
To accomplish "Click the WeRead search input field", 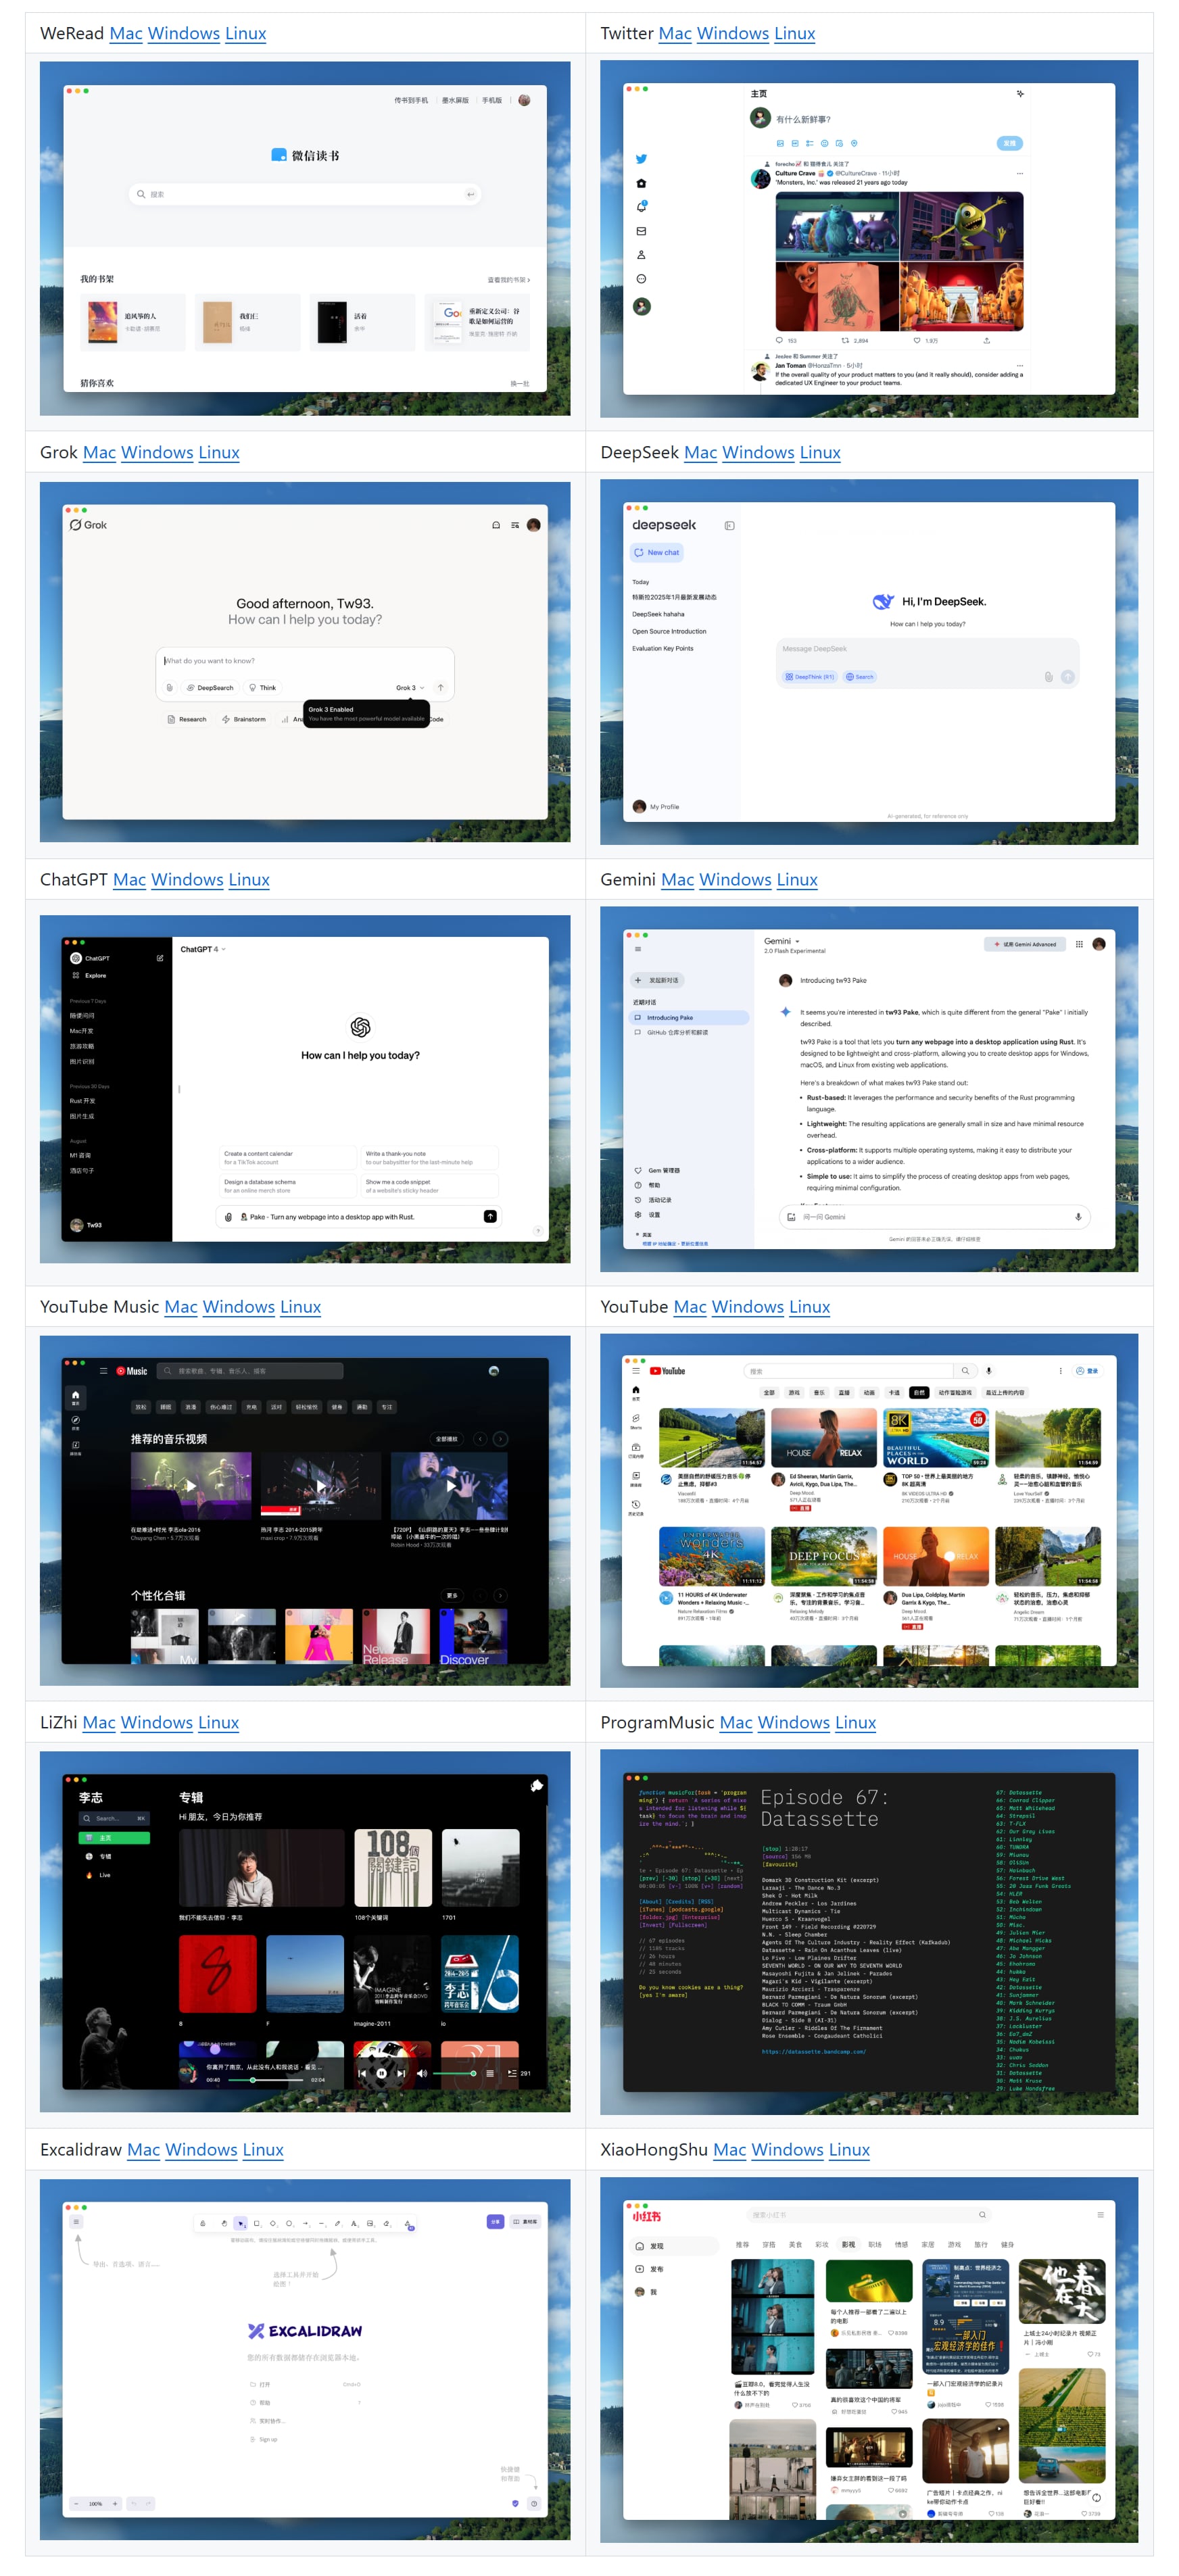I will coord(305,194).
